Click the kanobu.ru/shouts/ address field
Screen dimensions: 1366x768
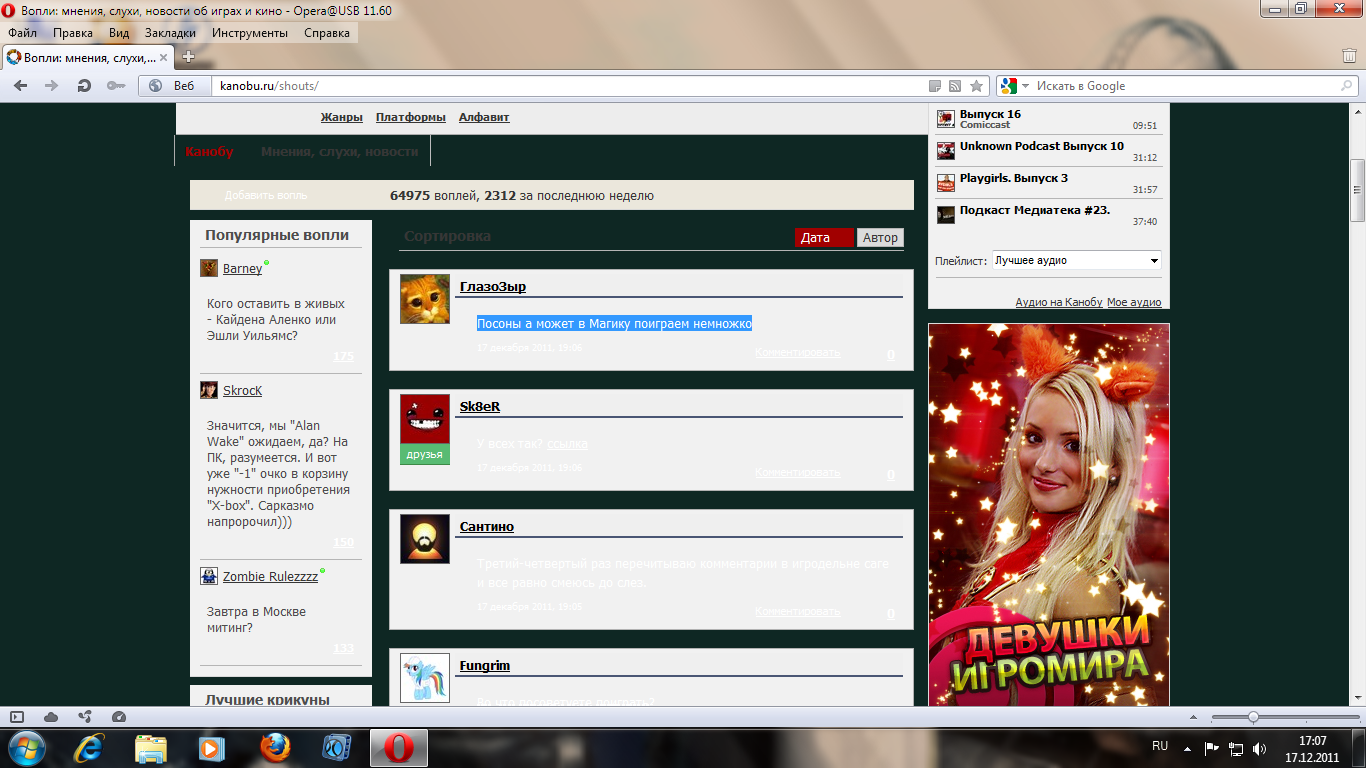coord(570,86)
